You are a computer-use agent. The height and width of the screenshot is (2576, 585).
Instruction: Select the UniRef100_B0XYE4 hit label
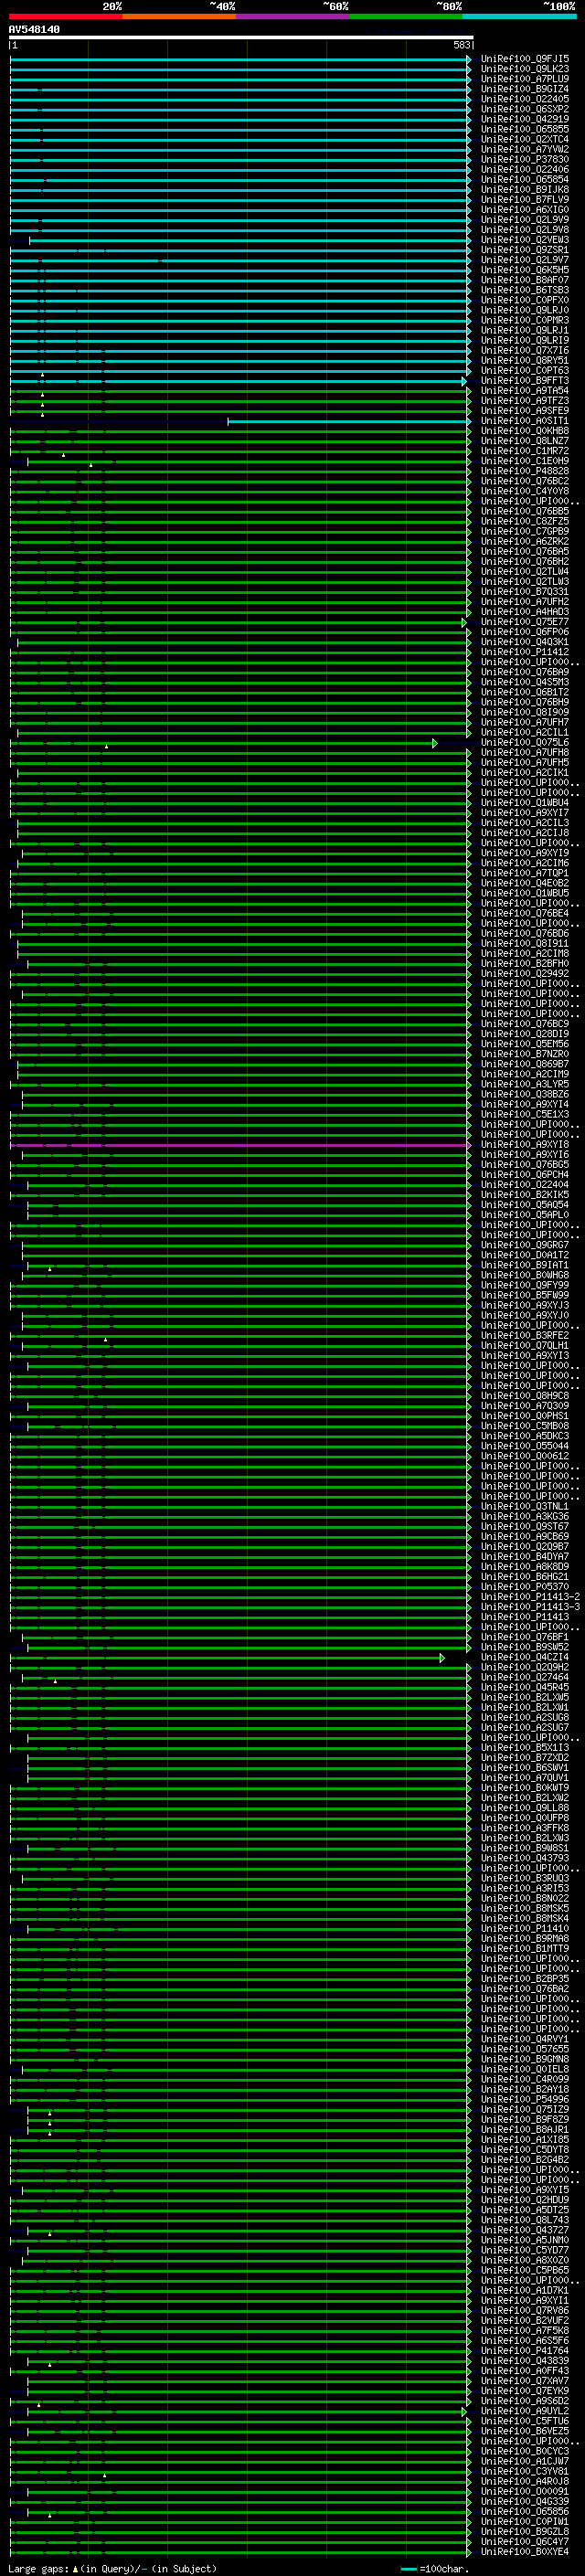pyautogui.click(x=525, y=2552)
